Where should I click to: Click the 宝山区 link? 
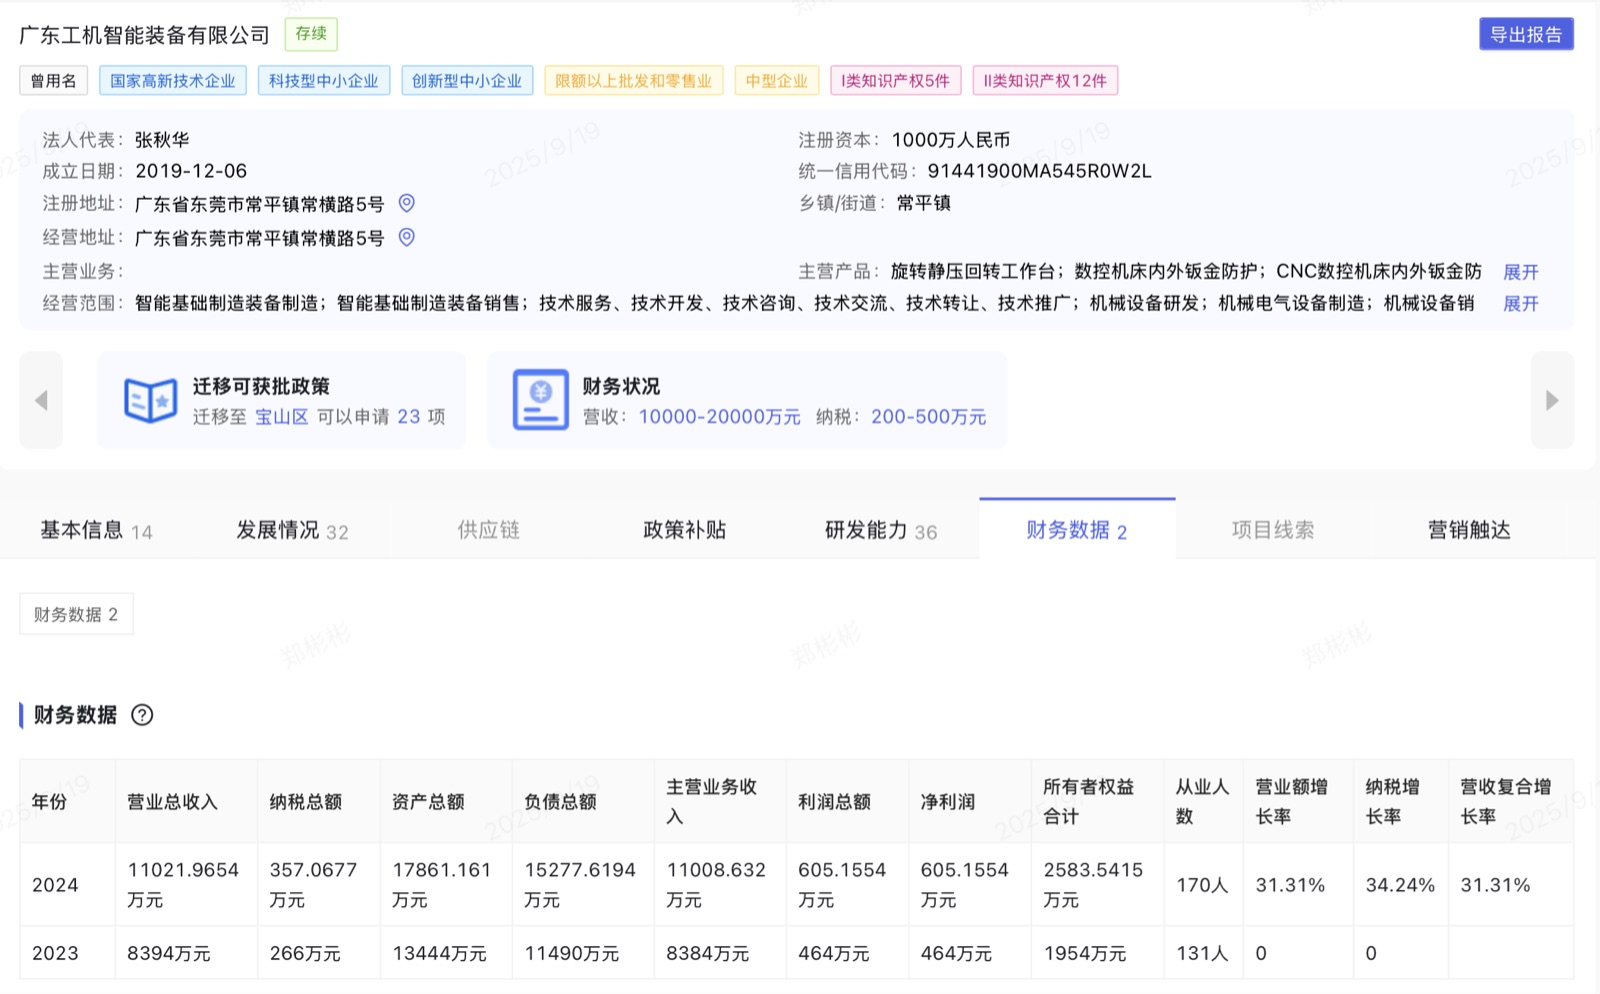(282, 416)
